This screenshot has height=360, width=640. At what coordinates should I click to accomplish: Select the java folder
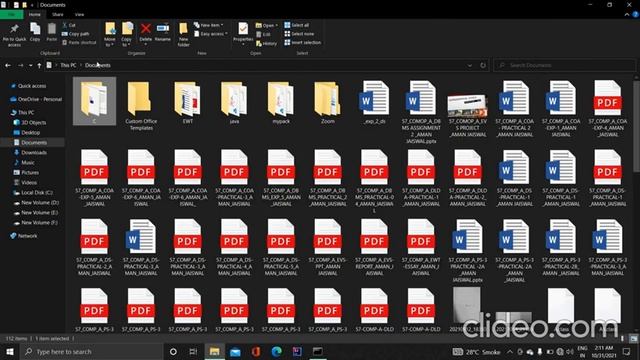tap(234, 102)
